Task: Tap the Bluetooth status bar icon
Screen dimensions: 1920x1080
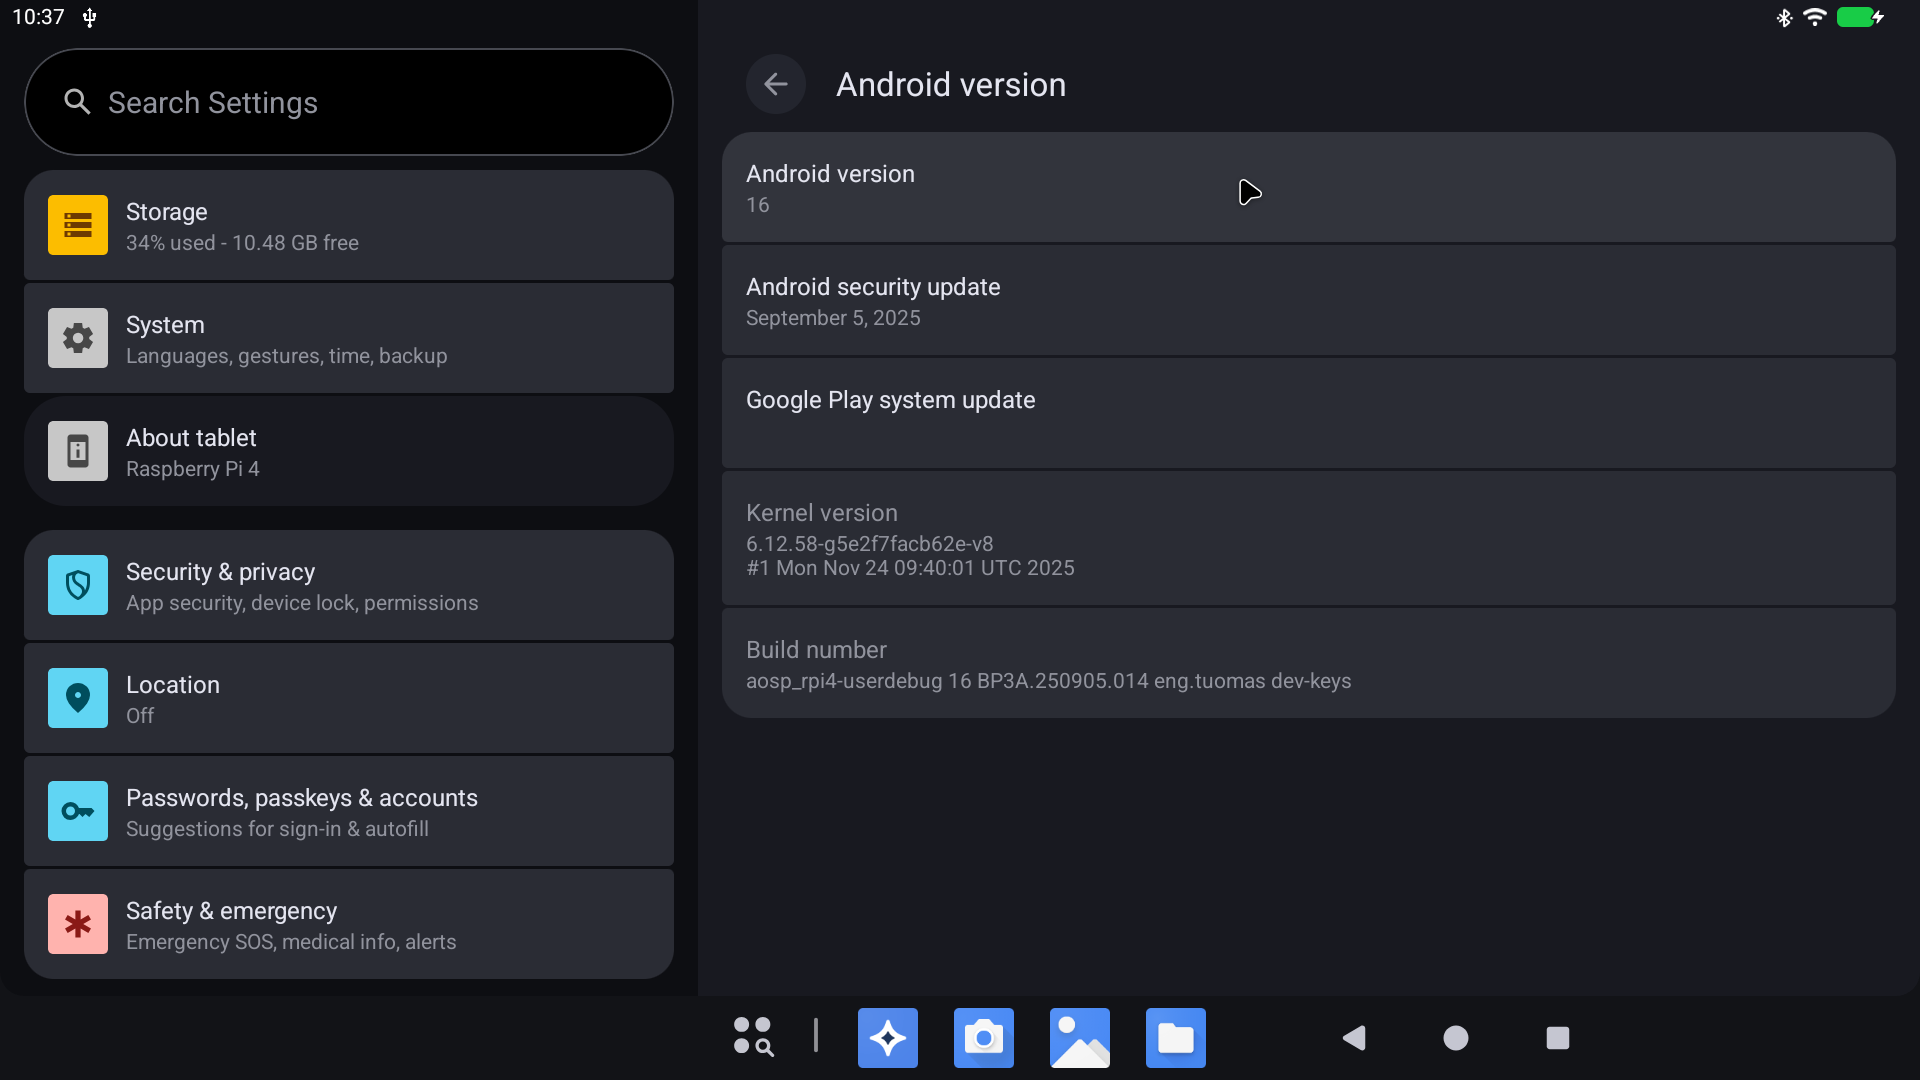Action: pos(1784,17)
